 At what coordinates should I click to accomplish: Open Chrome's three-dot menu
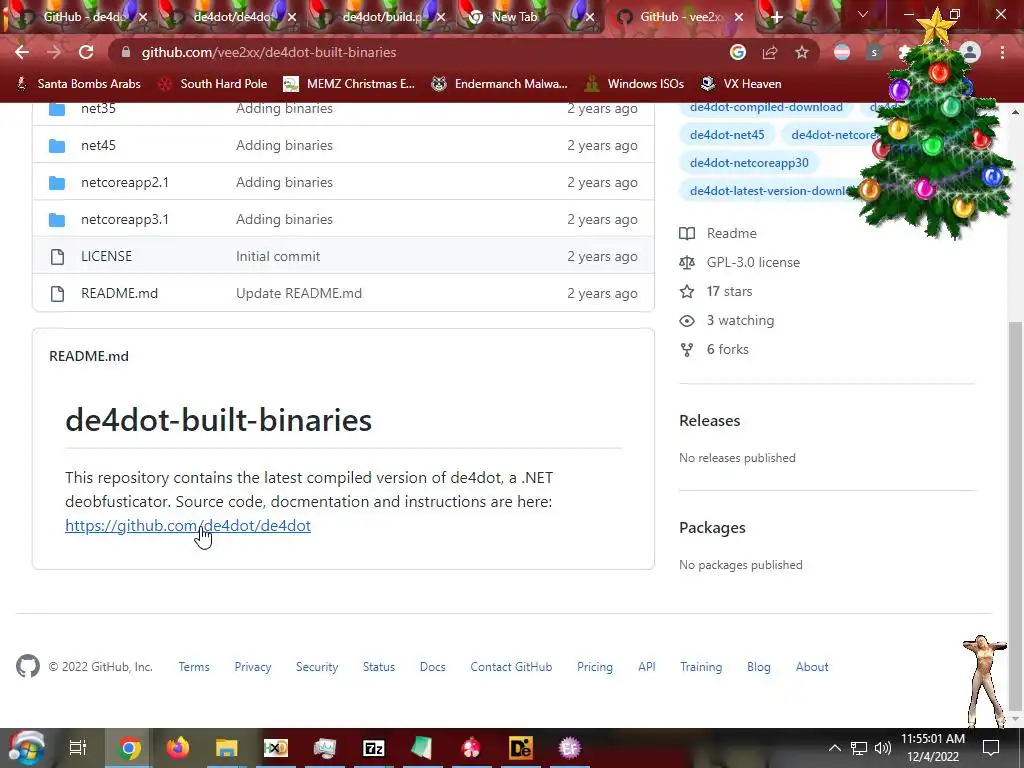click(x=1002, y=52)
